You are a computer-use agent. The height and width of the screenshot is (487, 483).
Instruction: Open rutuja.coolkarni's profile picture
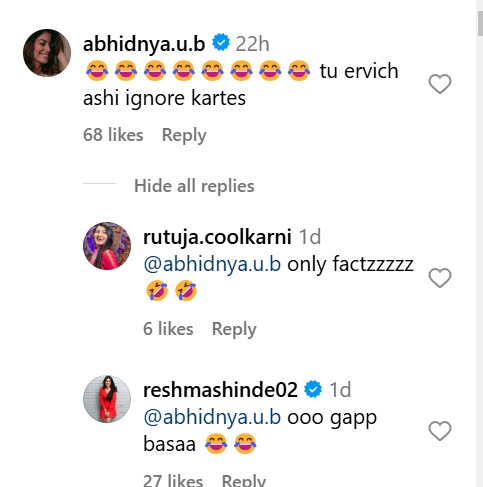click(x=107, y=246)
